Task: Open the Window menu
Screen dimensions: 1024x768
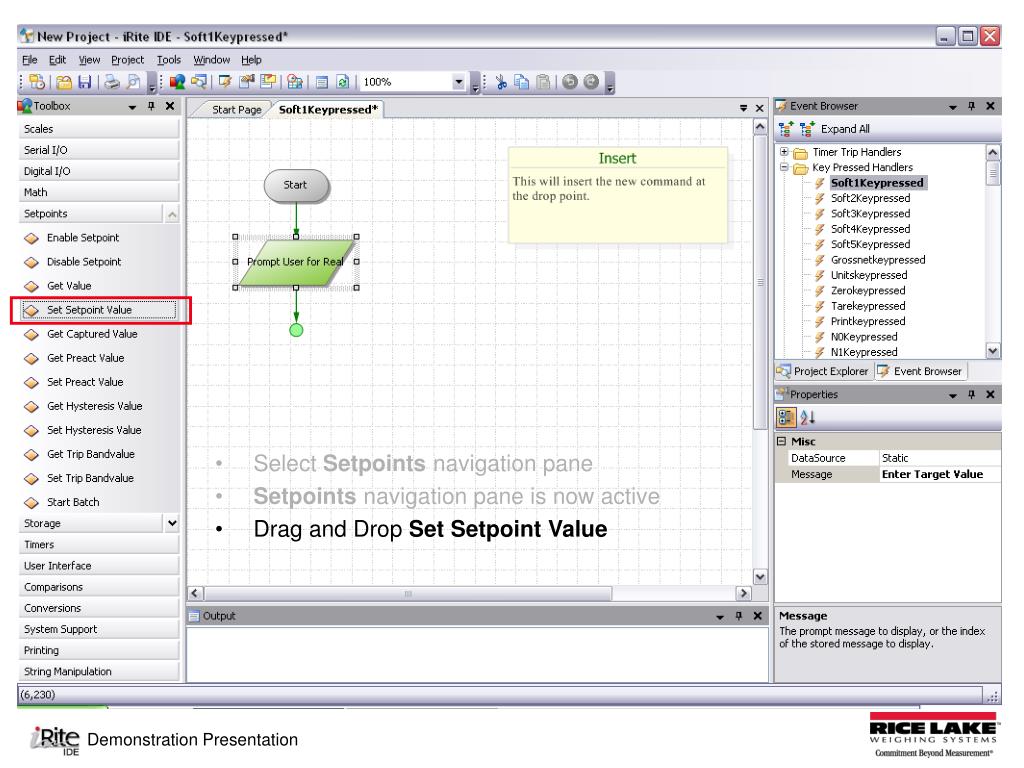Action: tap(212, 59)
